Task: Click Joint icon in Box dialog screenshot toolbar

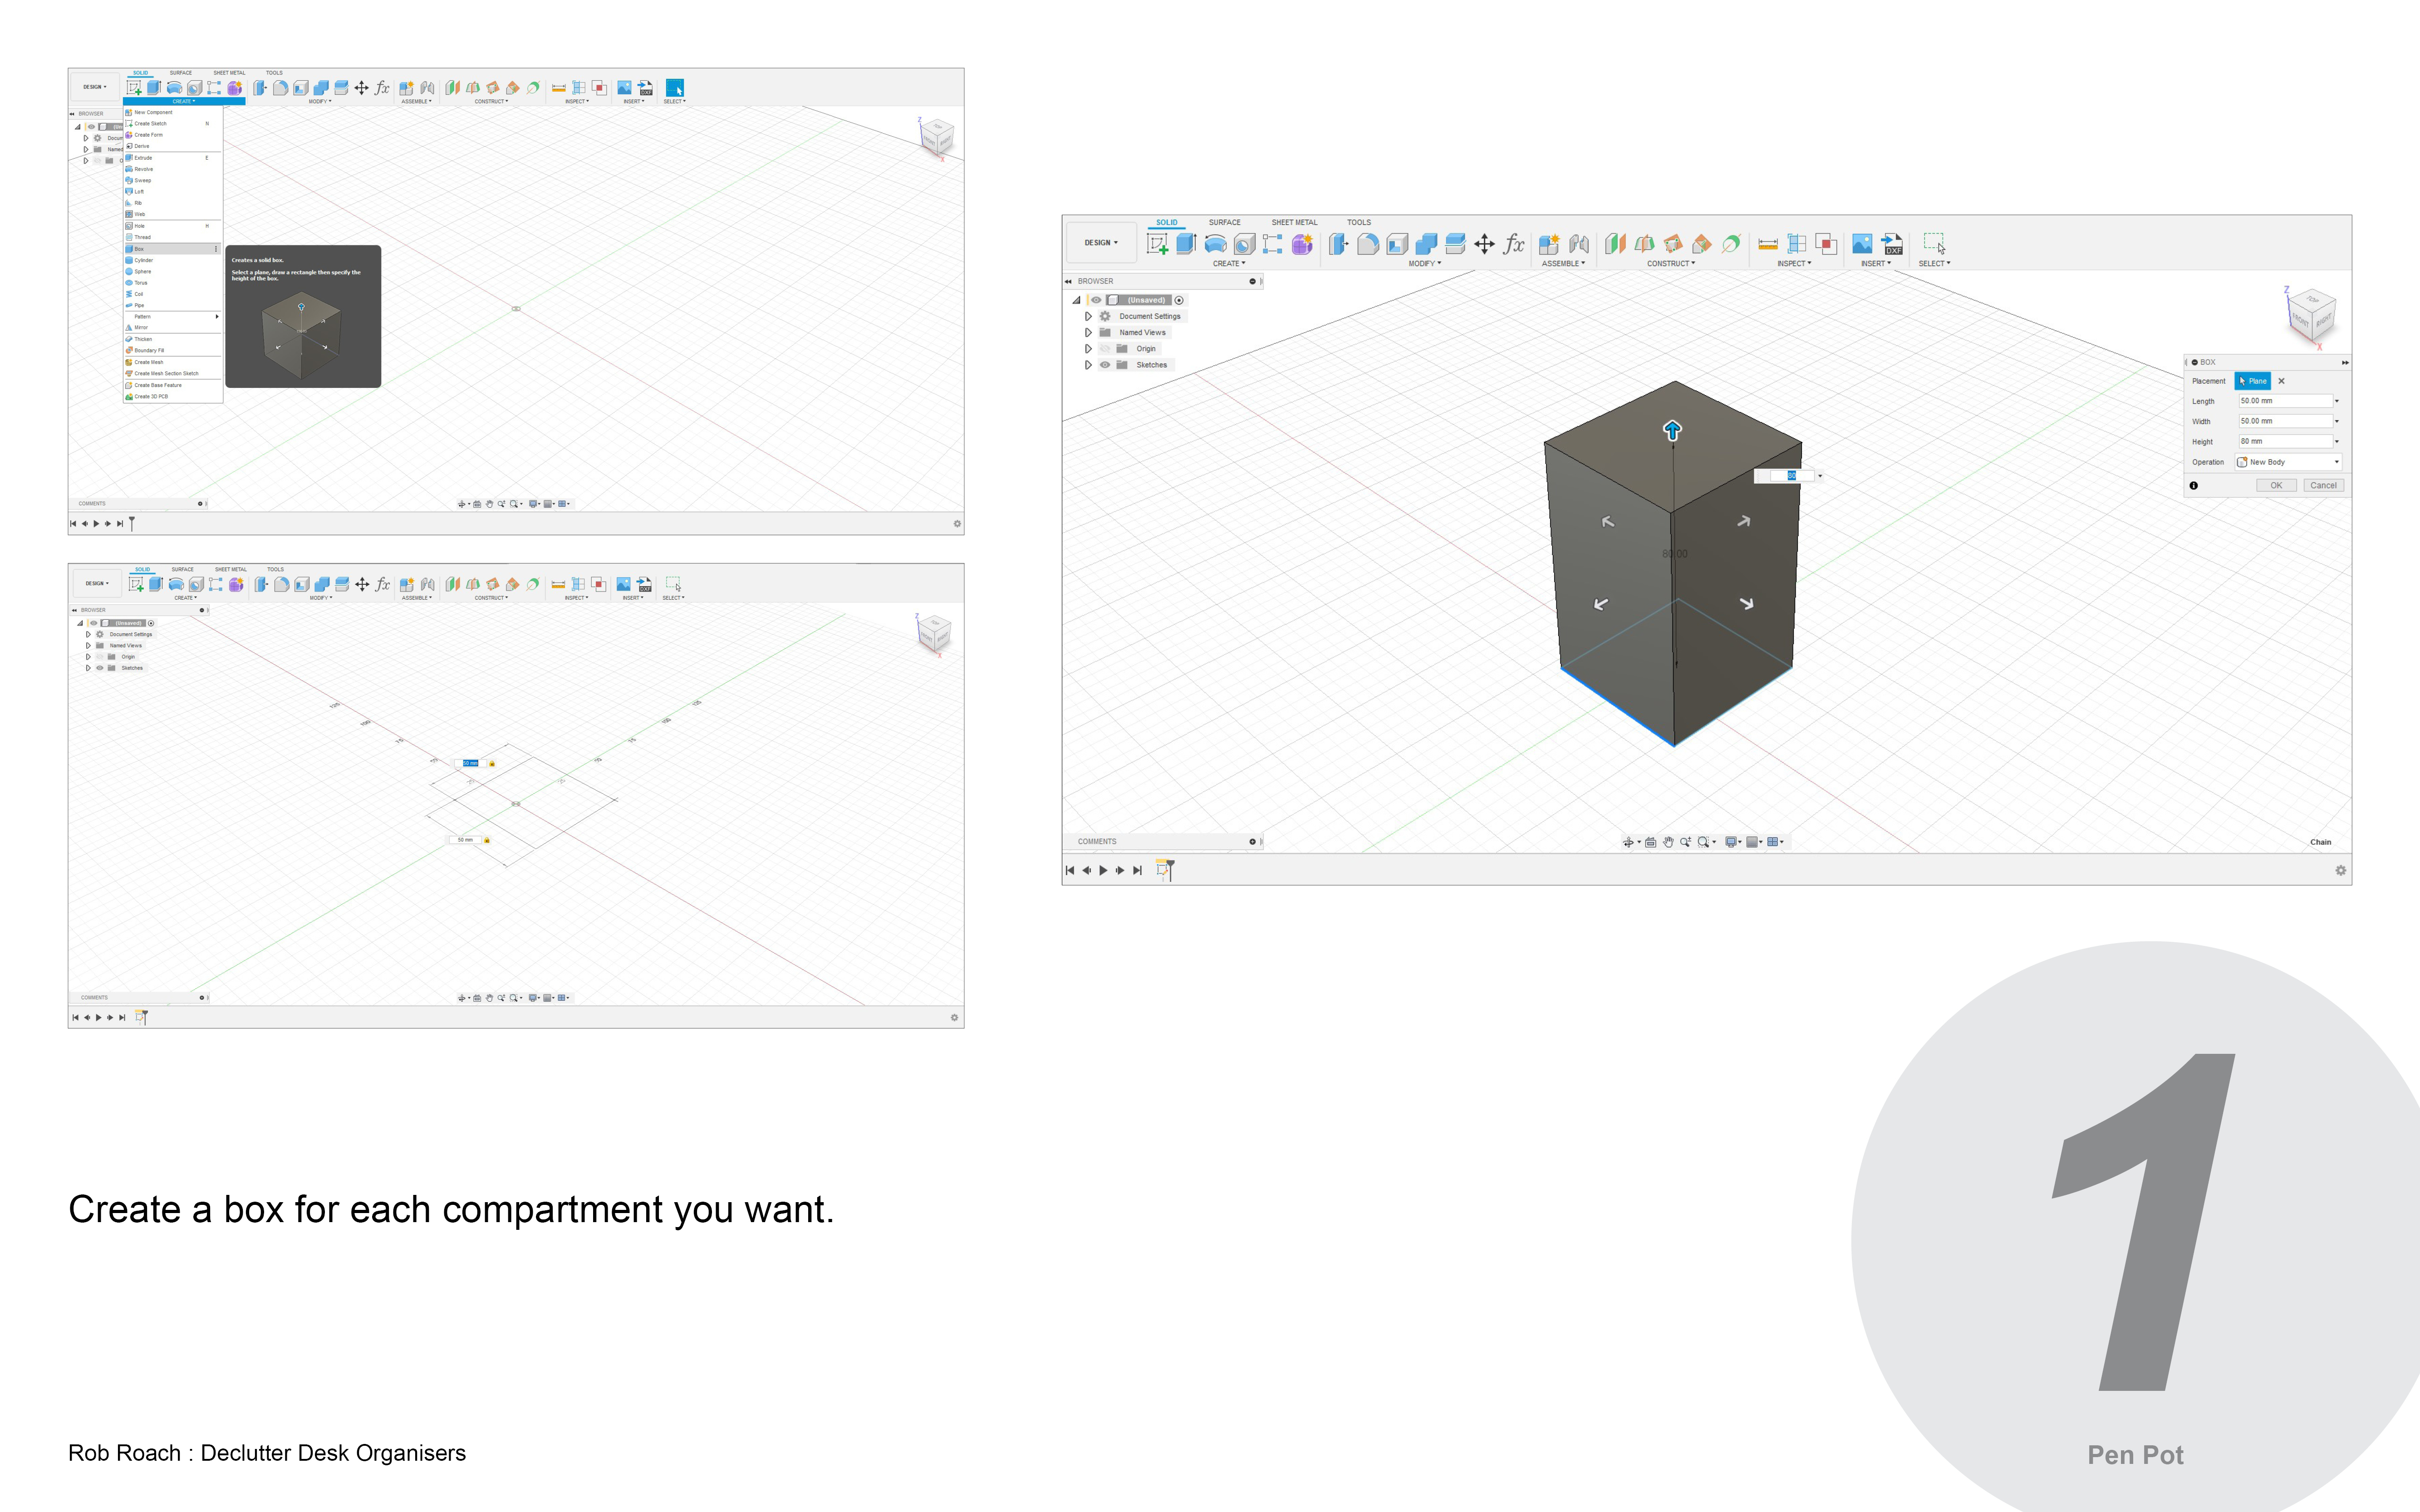Action: [1579, 244]
